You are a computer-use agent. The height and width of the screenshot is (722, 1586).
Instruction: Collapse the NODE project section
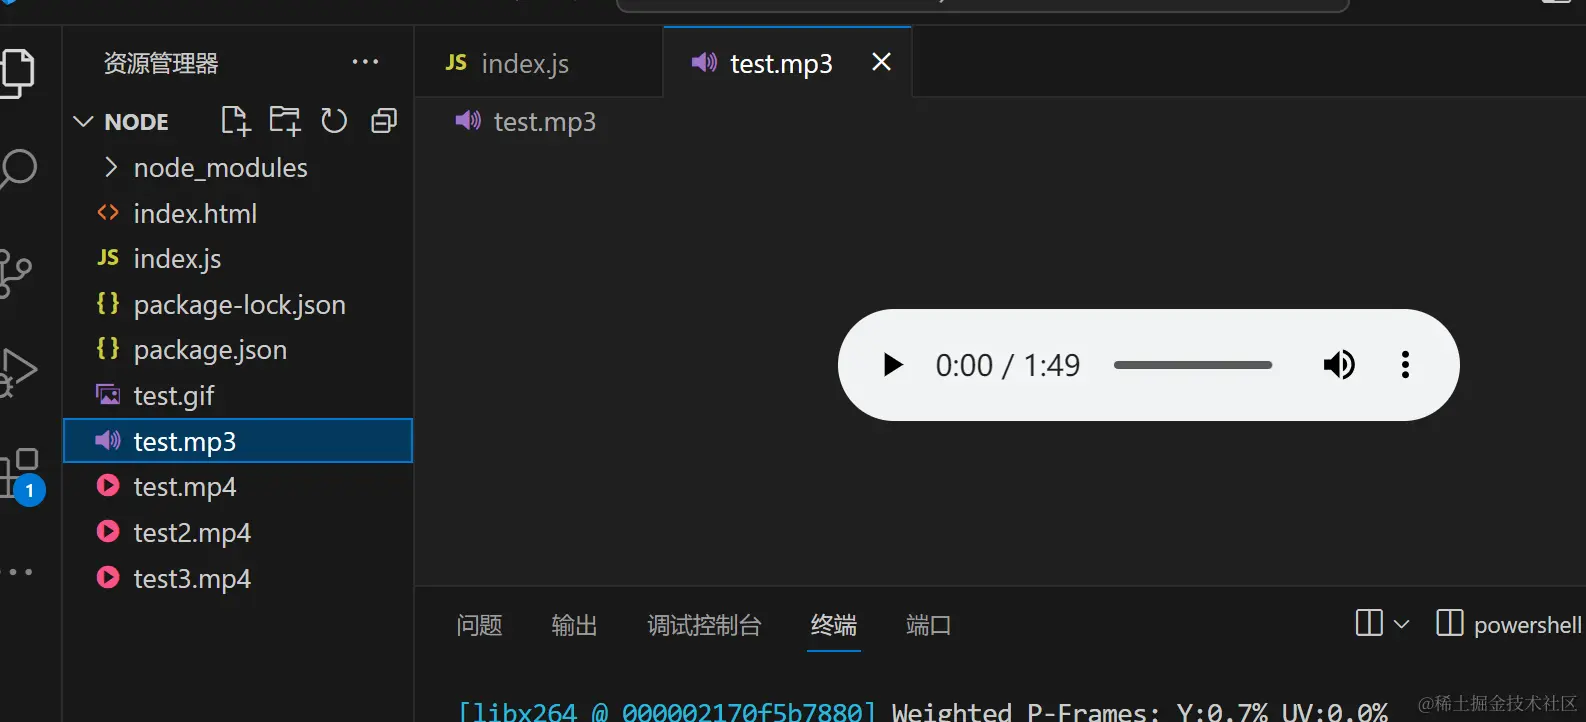coord(84,122)
